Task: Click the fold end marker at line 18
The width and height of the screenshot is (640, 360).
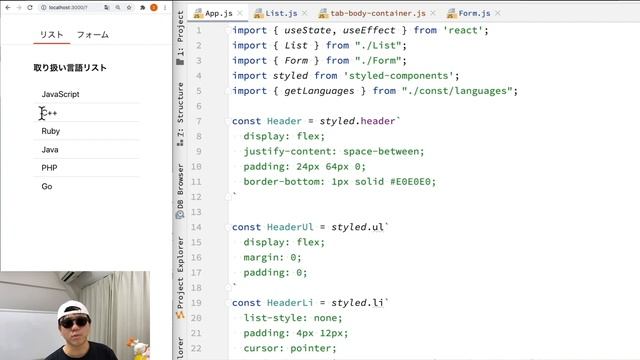Action: pyautogui.click(x=228, y=287)
